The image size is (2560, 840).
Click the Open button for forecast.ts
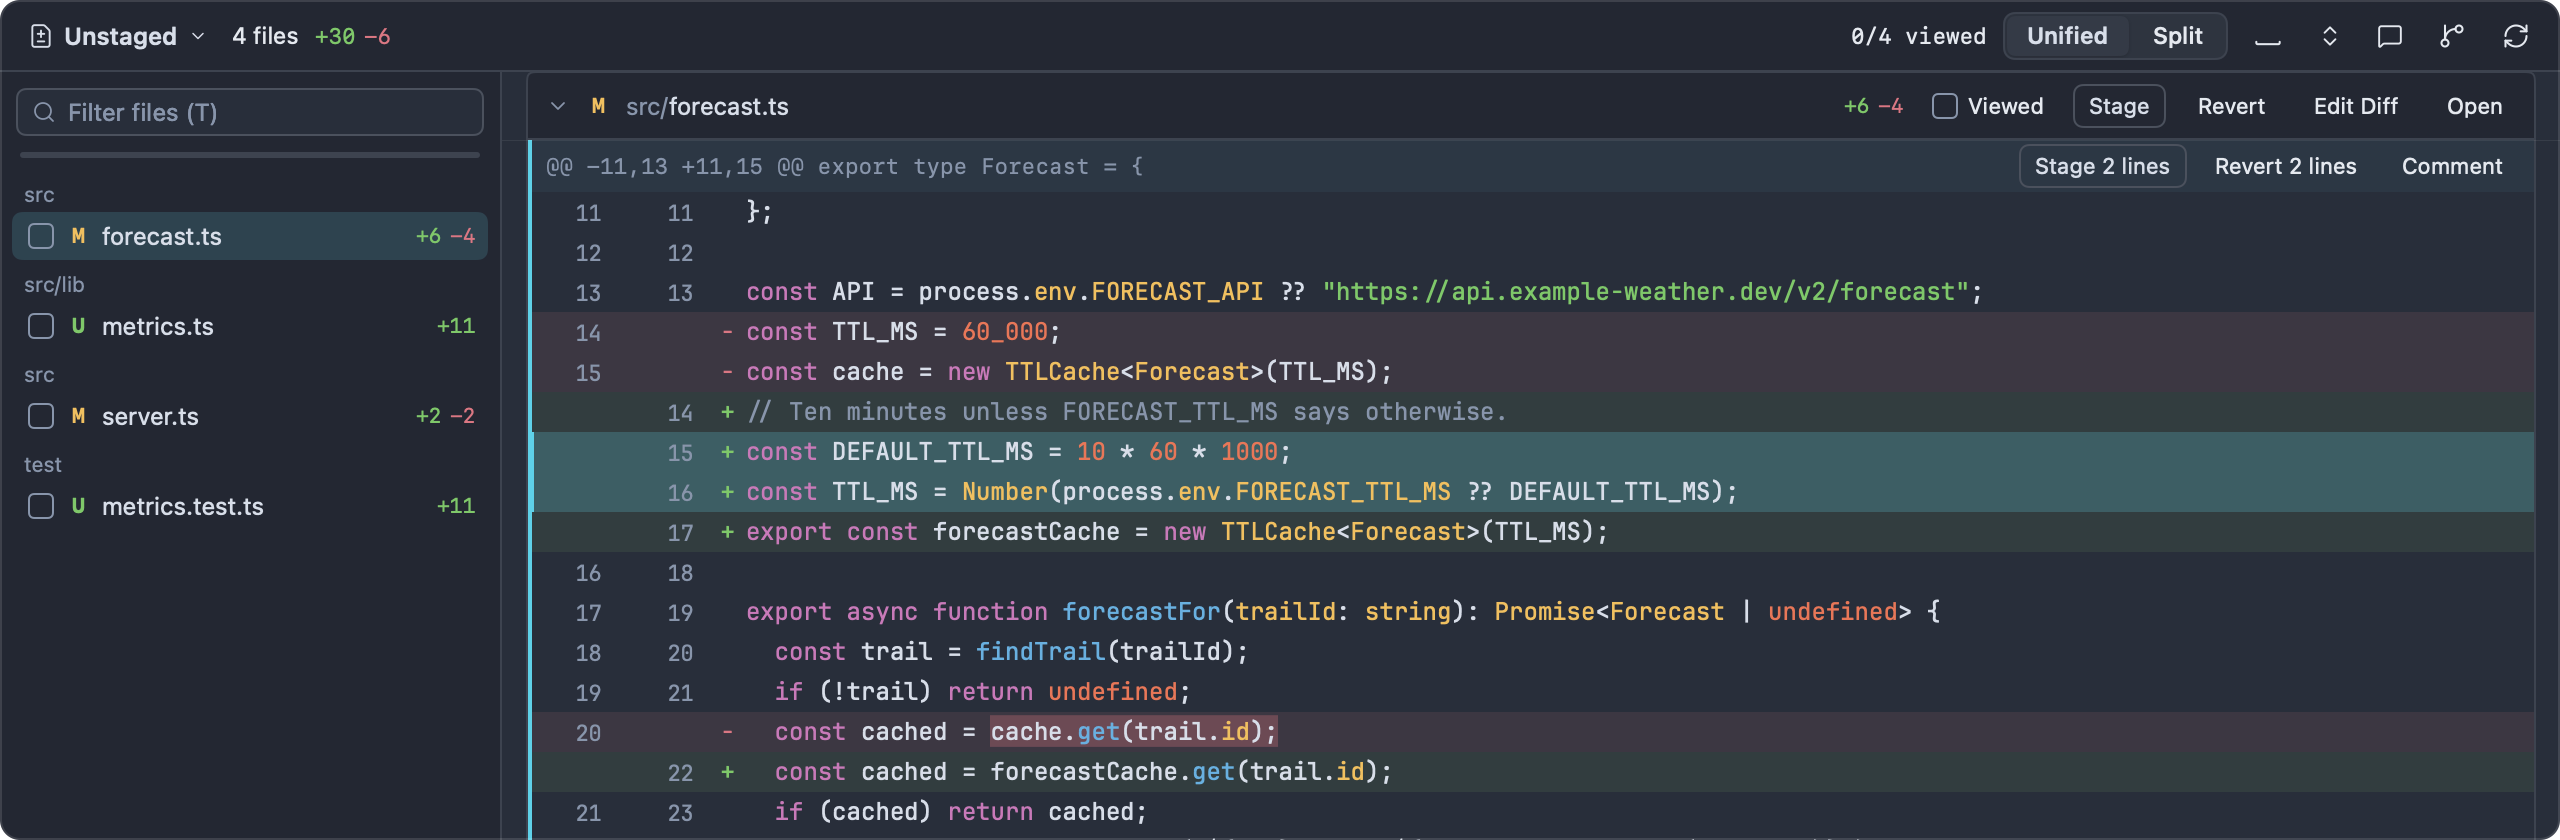[x=2474, y=106]
